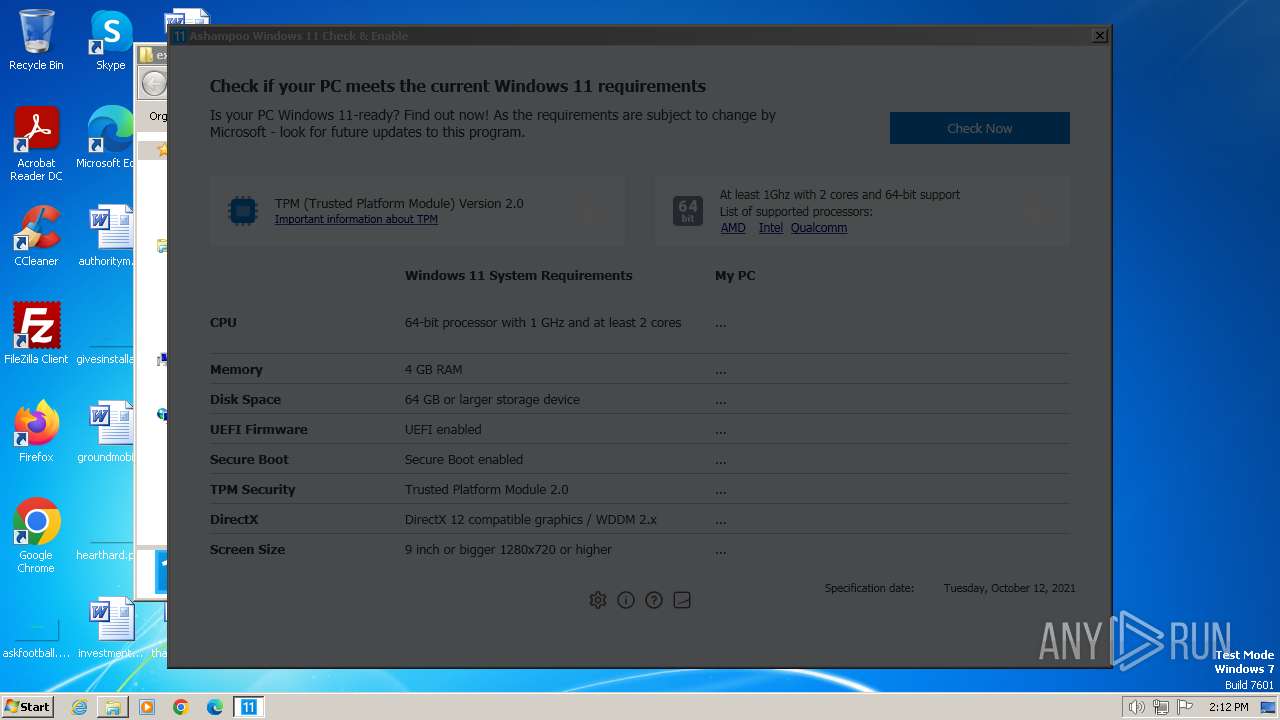Image resolution: width=1280 pixels, height=720 pixels.
Task: Click the 'My PC' column header
Action: [x=735, y=276]
